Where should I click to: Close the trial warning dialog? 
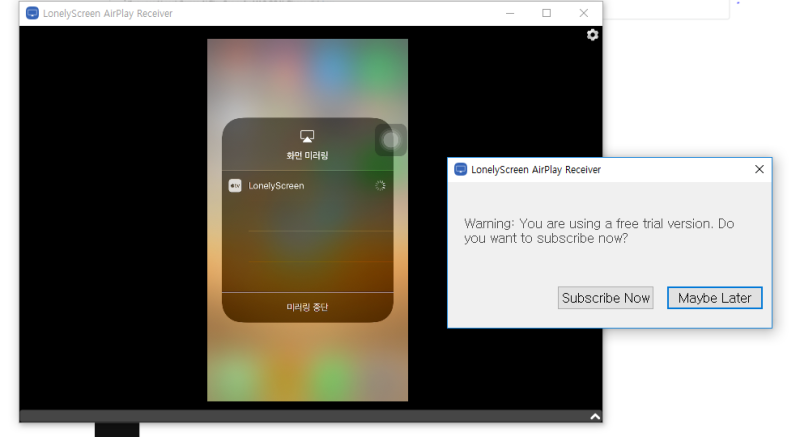click(759, 169)
